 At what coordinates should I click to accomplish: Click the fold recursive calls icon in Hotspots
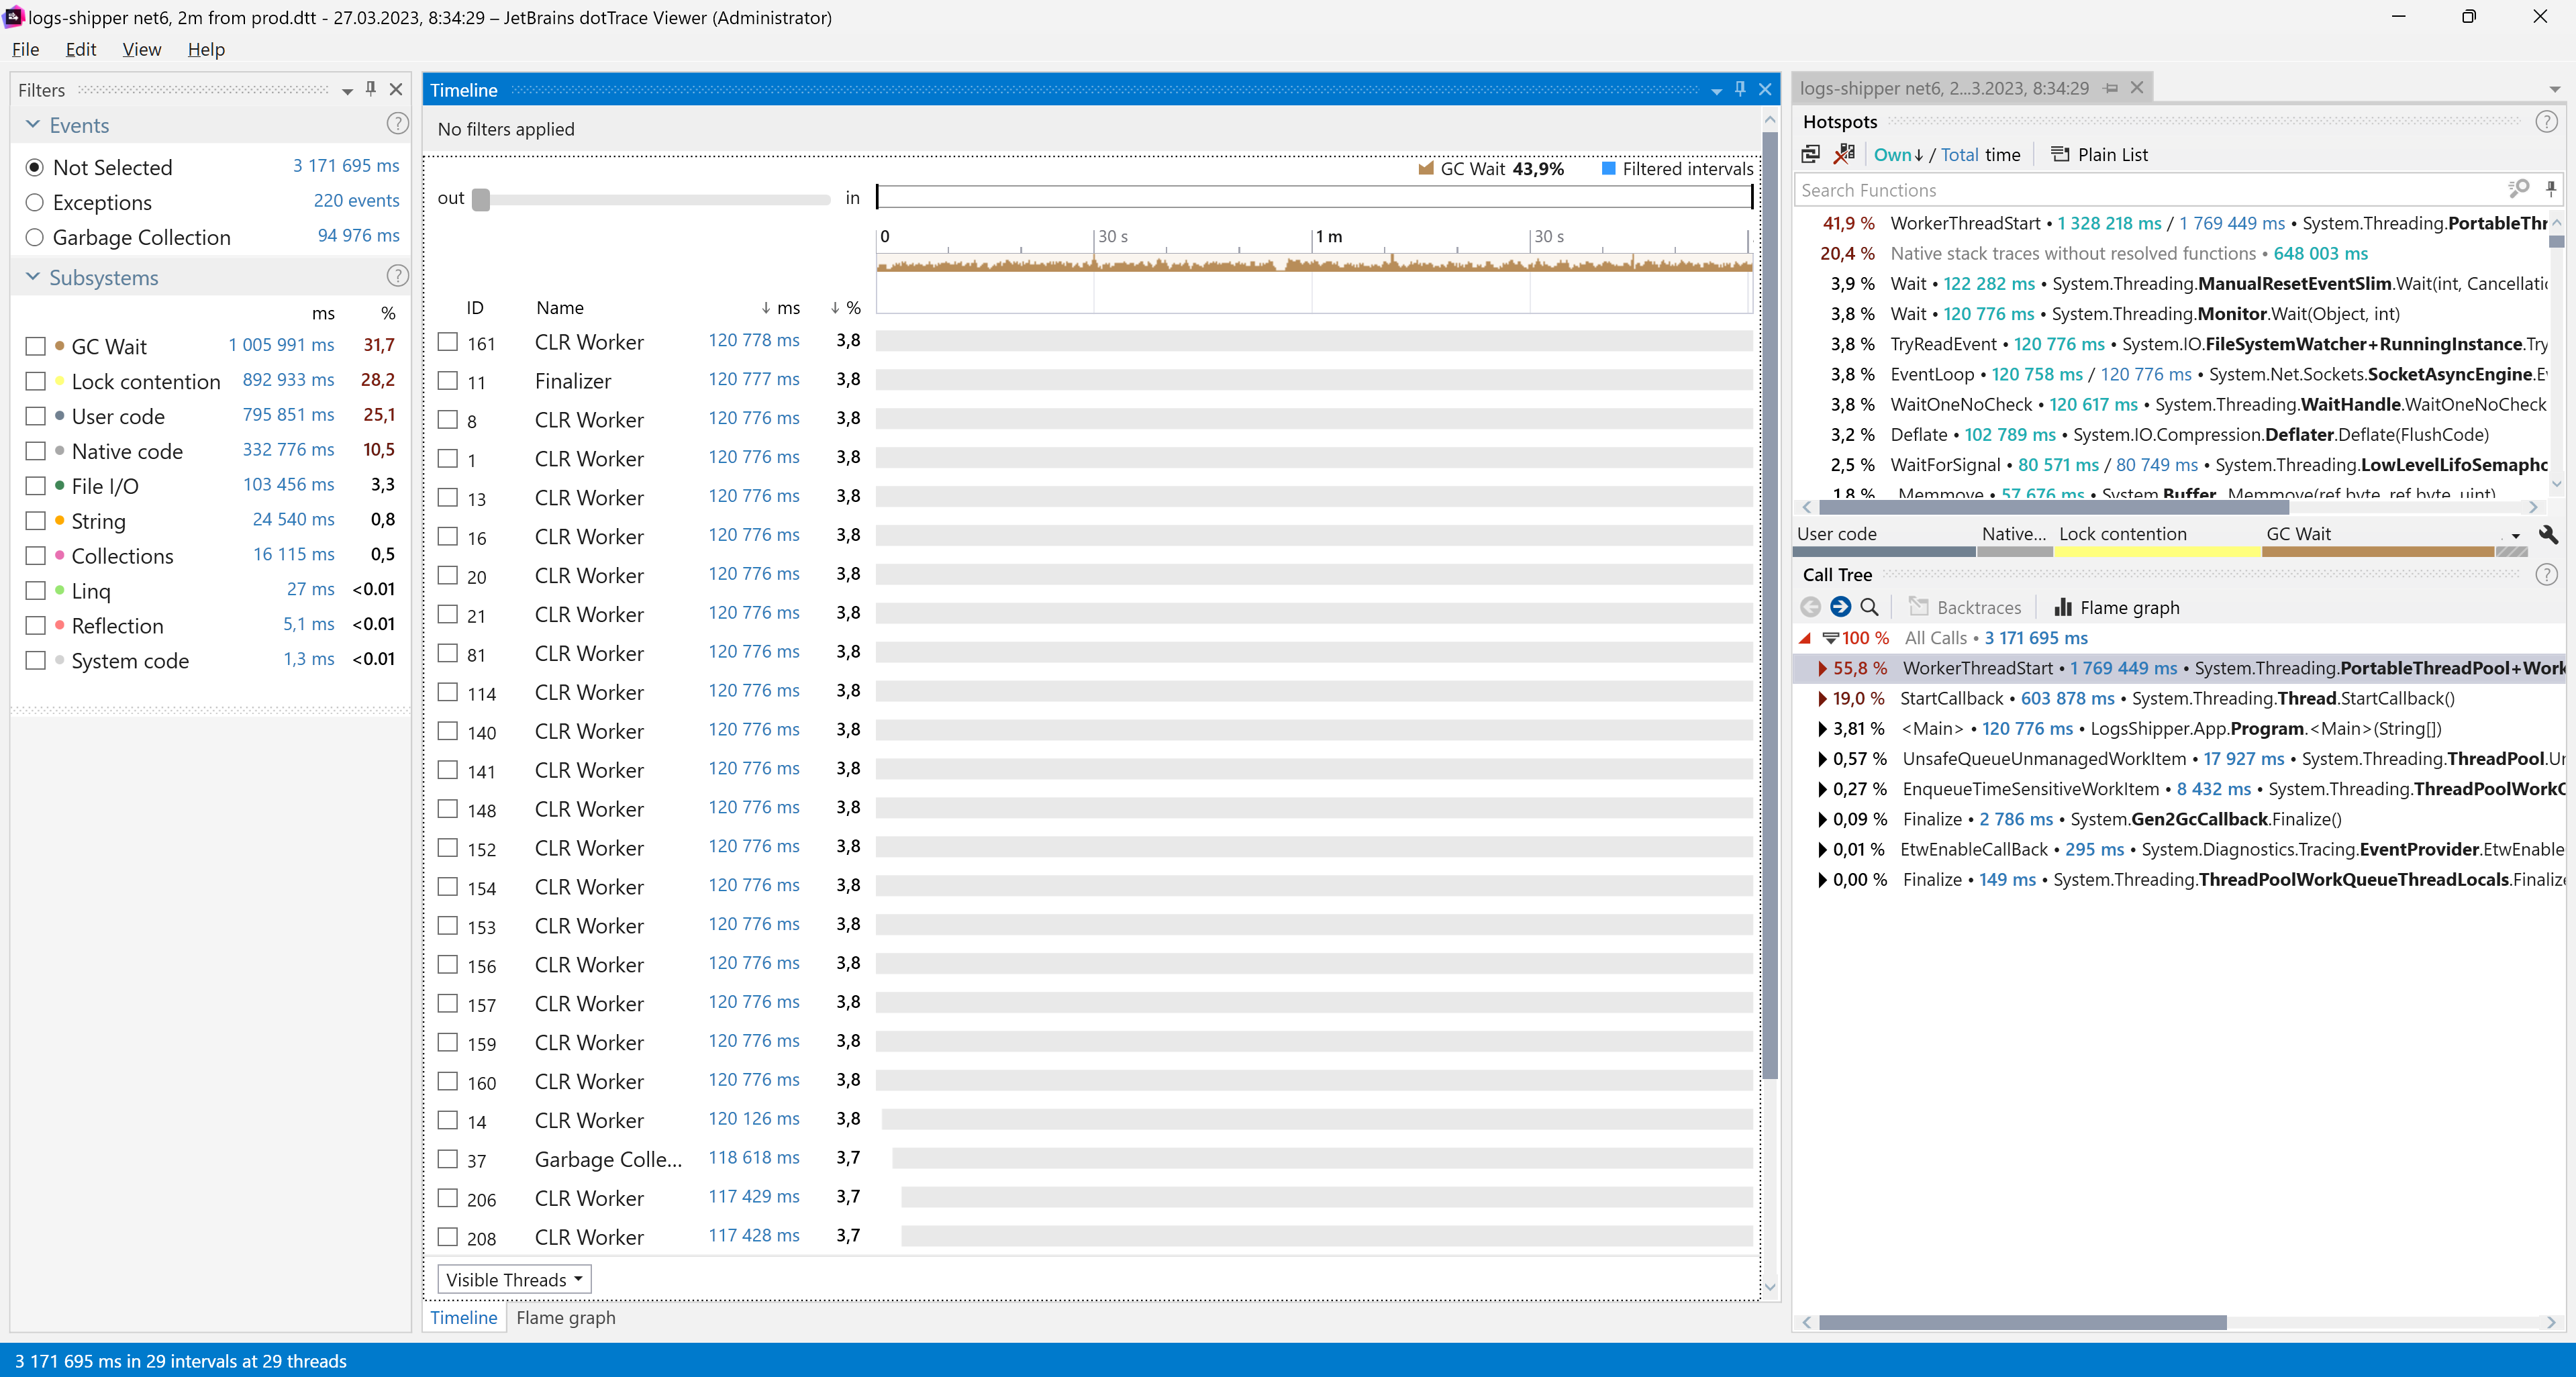pyautogui.click(x=1810, y=154)
